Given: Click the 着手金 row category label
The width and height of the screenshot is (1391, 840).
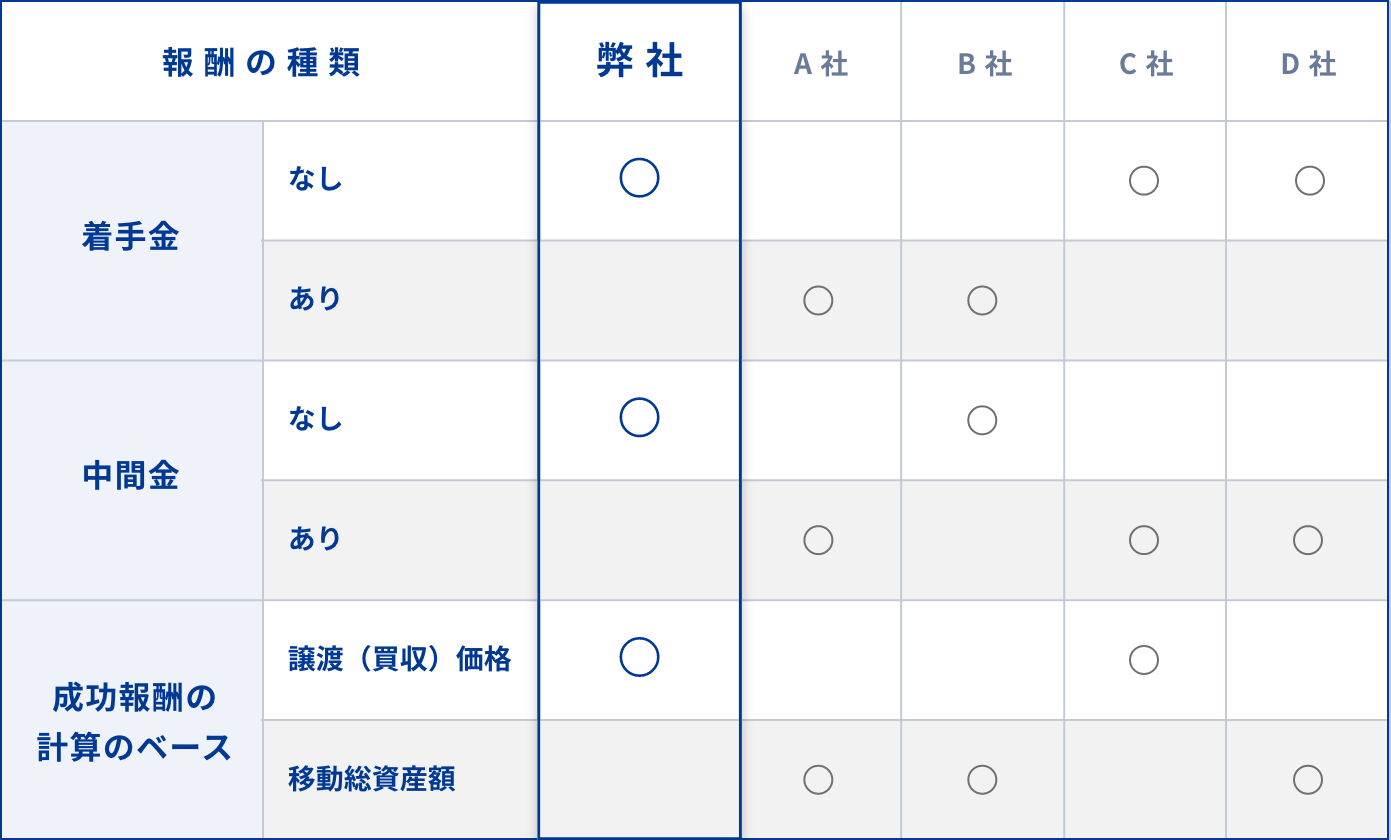Looking at the screenshot, I should 131,238.
